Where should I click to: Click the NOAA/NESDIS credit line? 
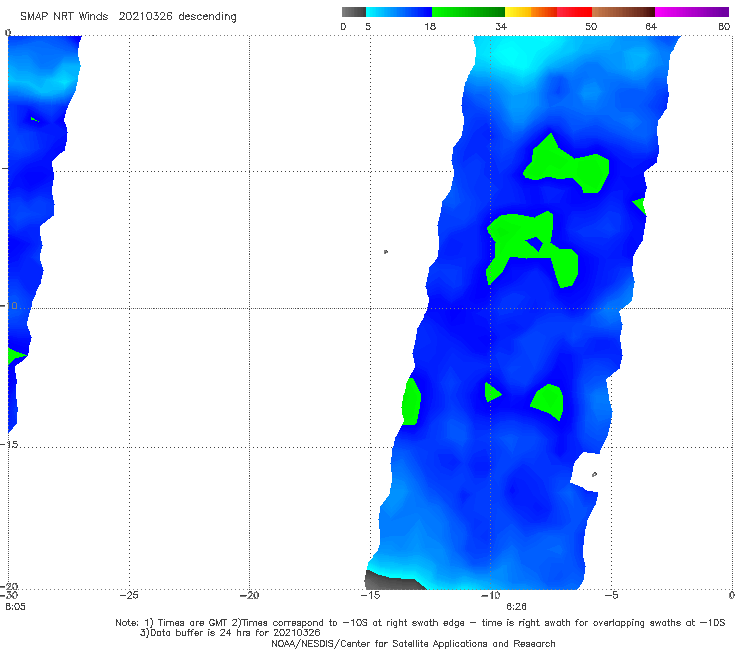(413, 644)
